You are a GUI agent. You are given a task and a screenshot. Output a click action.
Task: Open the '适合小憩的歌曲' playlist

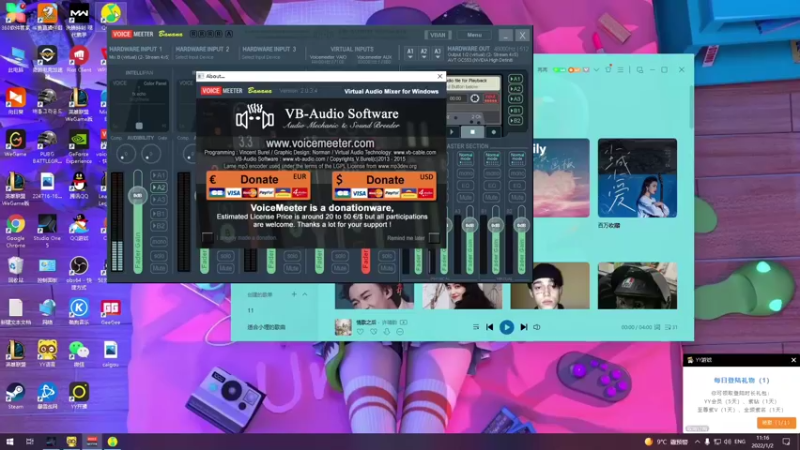(x=266, y=327)
